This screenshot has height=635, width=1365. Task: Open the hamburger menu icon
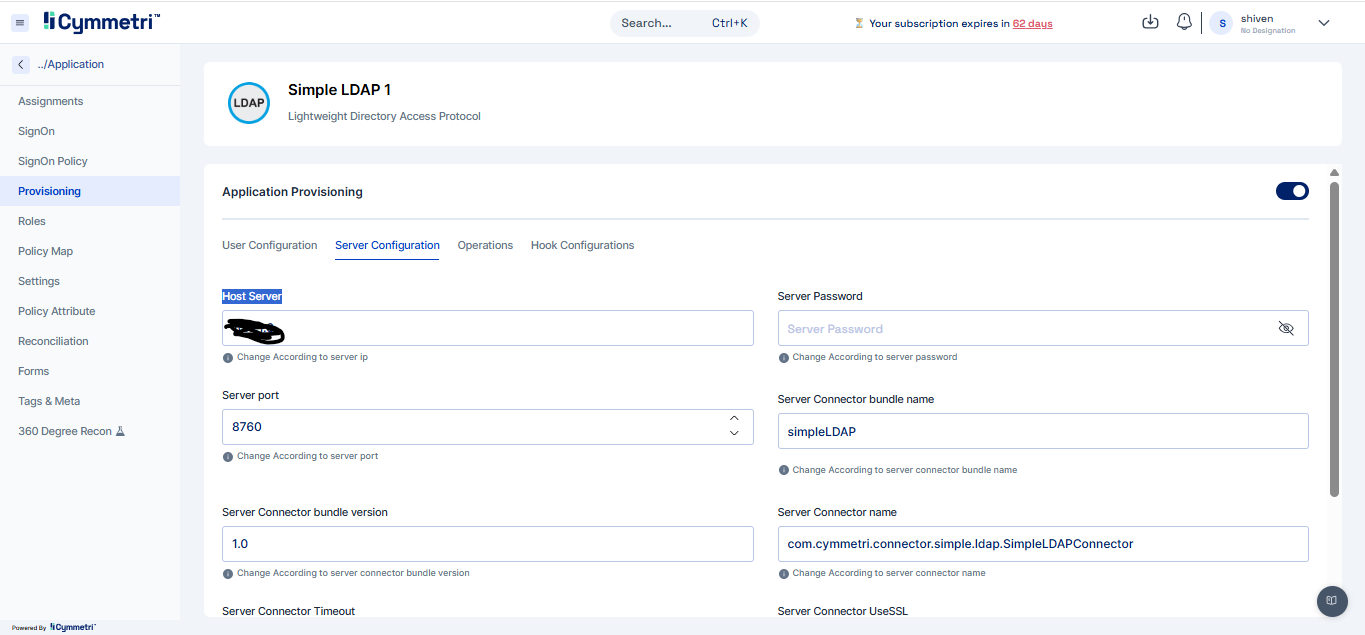[x=20, y=22]
